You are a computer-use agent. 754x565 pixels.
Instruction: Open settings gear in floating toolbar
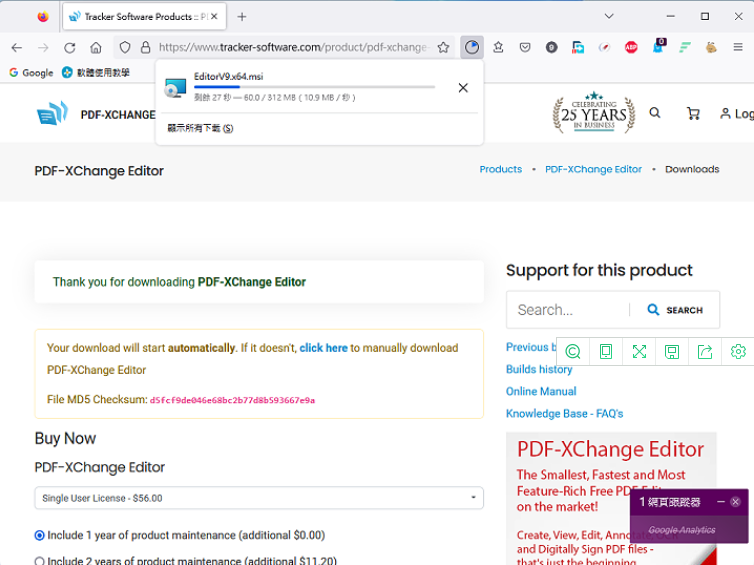coord(738,352)
